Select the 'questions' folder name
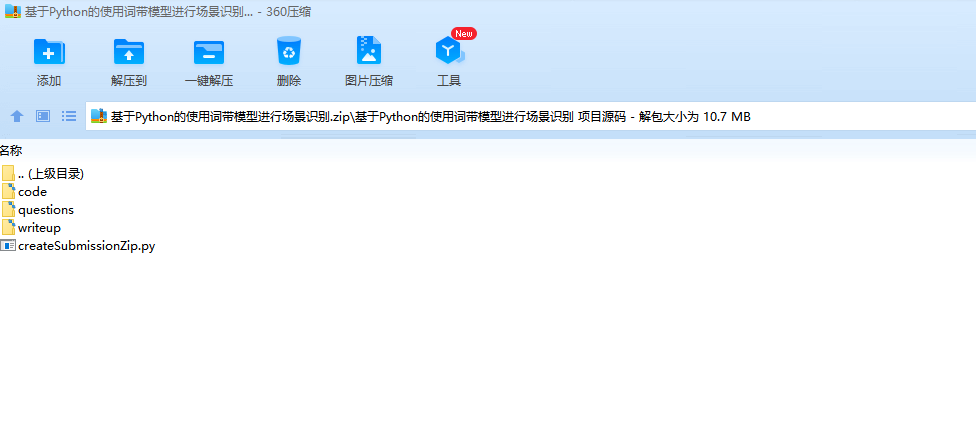Image resolution: width=976 pixels, height=433 pixels. (46, 210)
